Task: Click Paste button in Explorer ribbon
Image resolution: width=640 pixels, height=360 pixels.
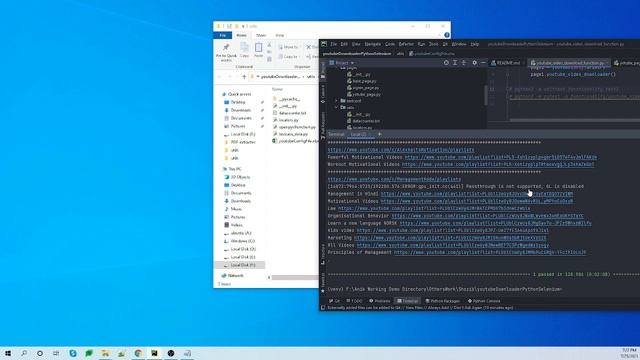Action: click(x=258, y=51)
